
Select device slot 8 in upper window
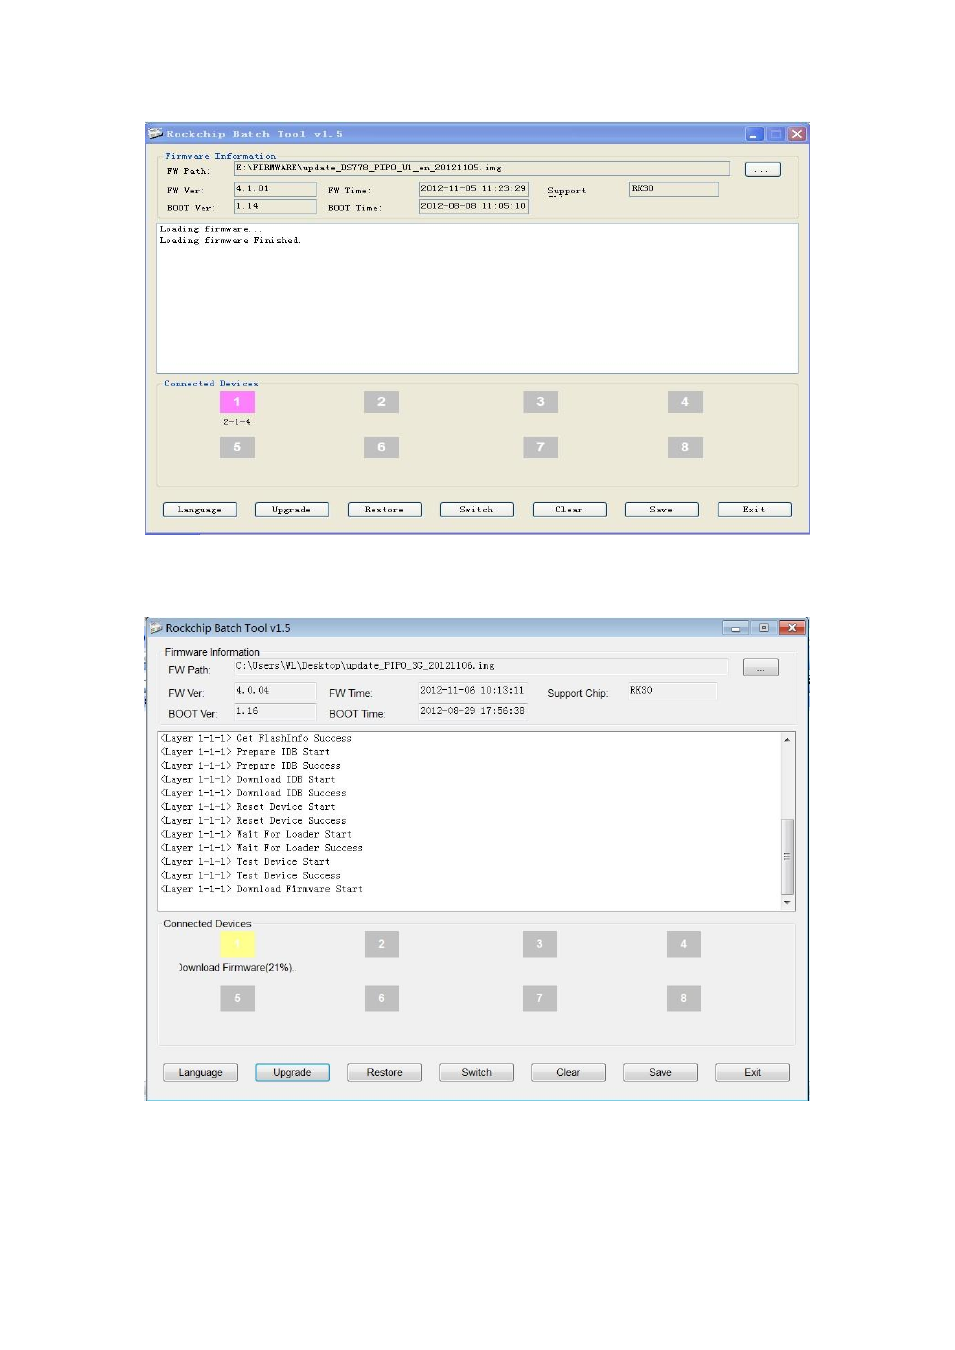[685, 447]
